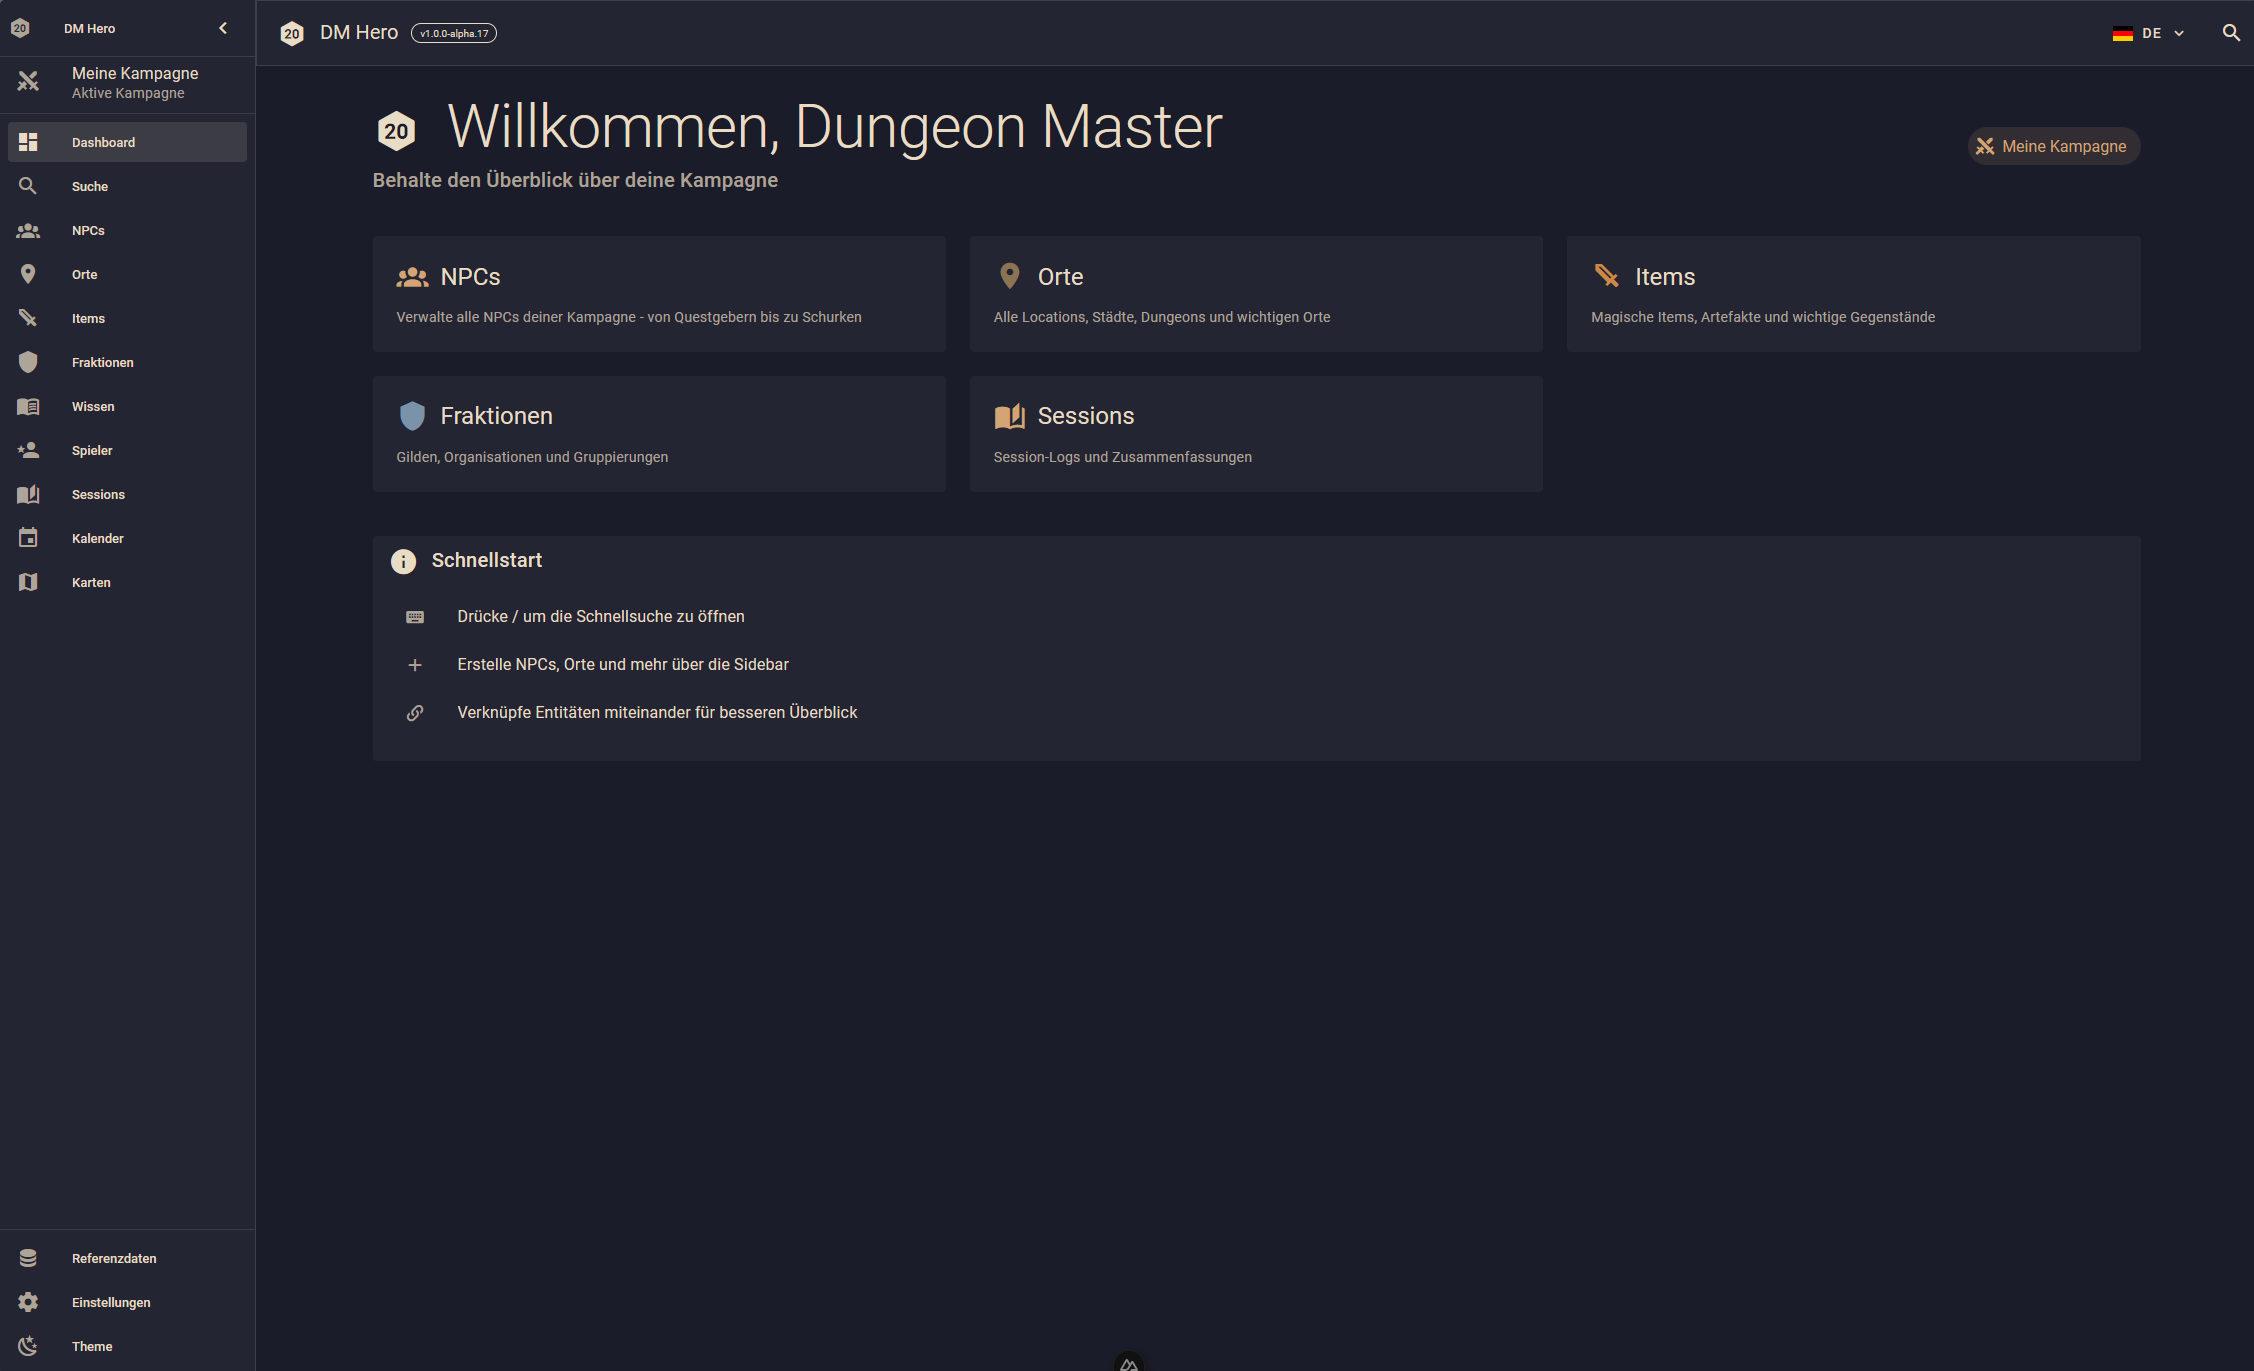
Task: Select Dashboard in the sidebar menu
Action: click(103, 142)
